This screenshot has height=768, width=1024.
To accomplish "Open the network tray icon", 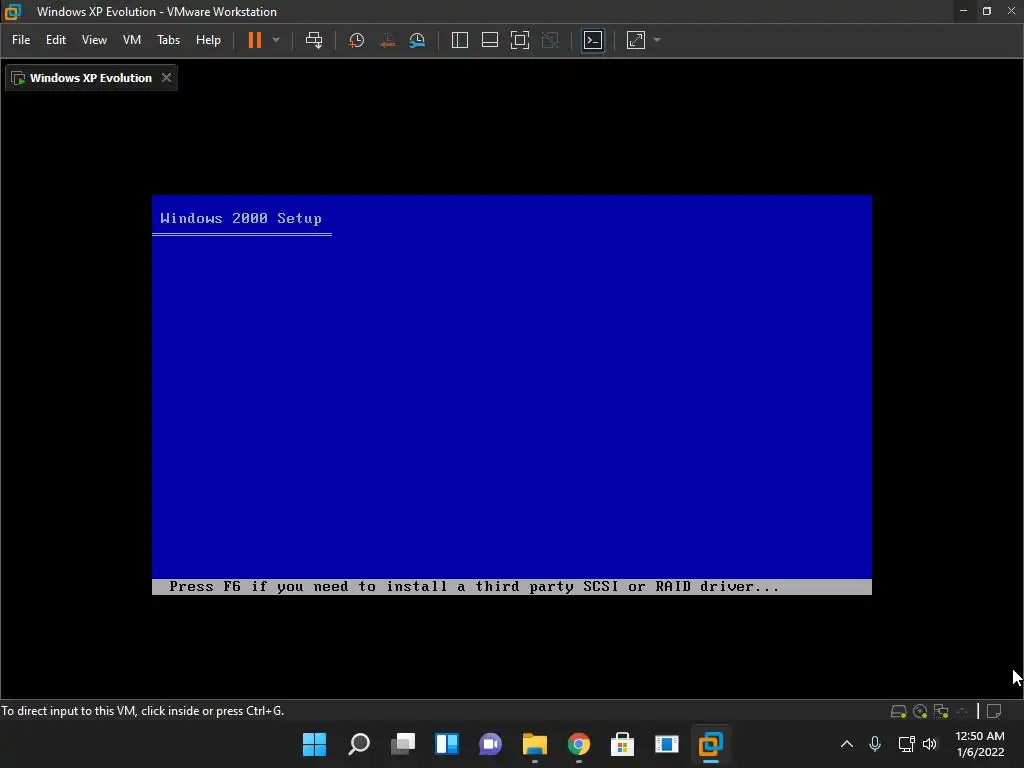I will coord(906,744).
